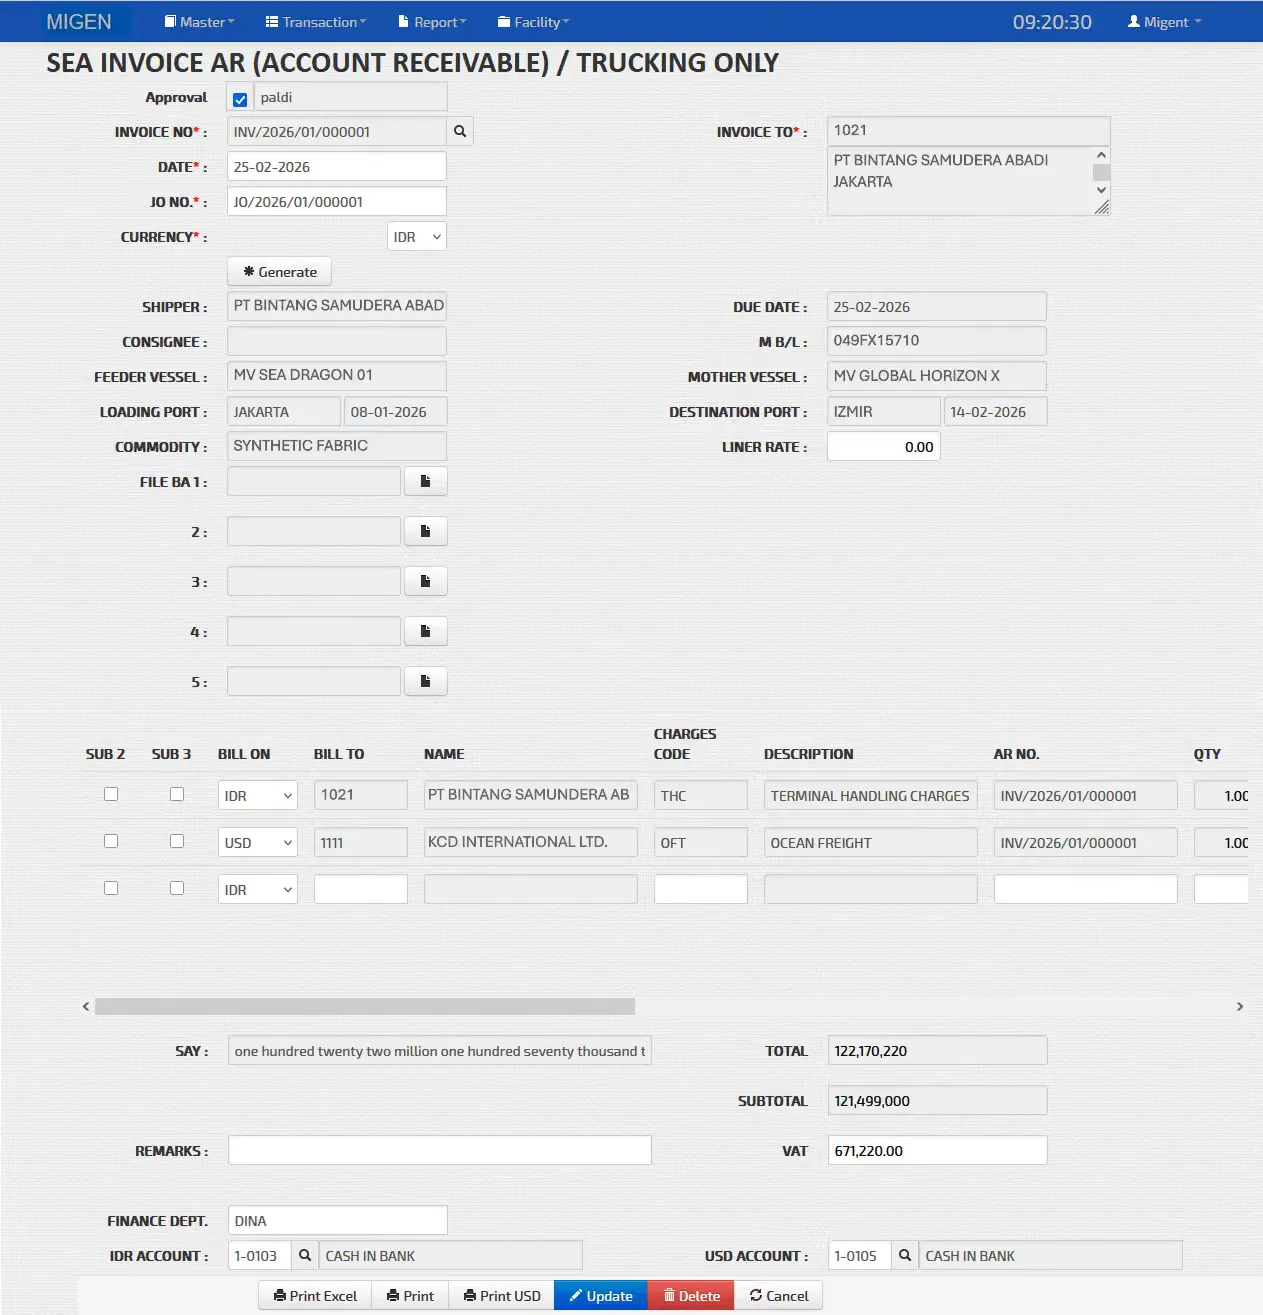Open BILL ON dropdown showing USD
The image size is (1263, 1315).
point(258,843)
